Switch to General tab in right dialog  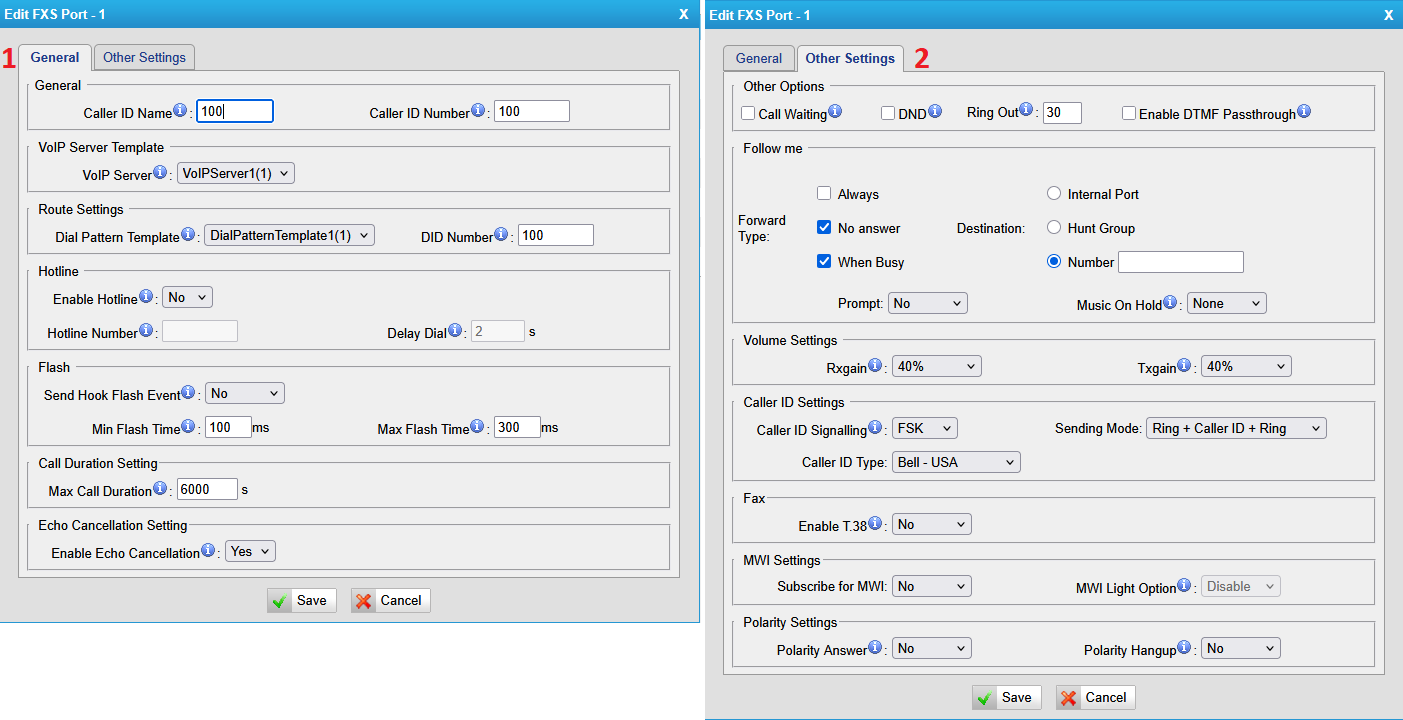[759, 59]
